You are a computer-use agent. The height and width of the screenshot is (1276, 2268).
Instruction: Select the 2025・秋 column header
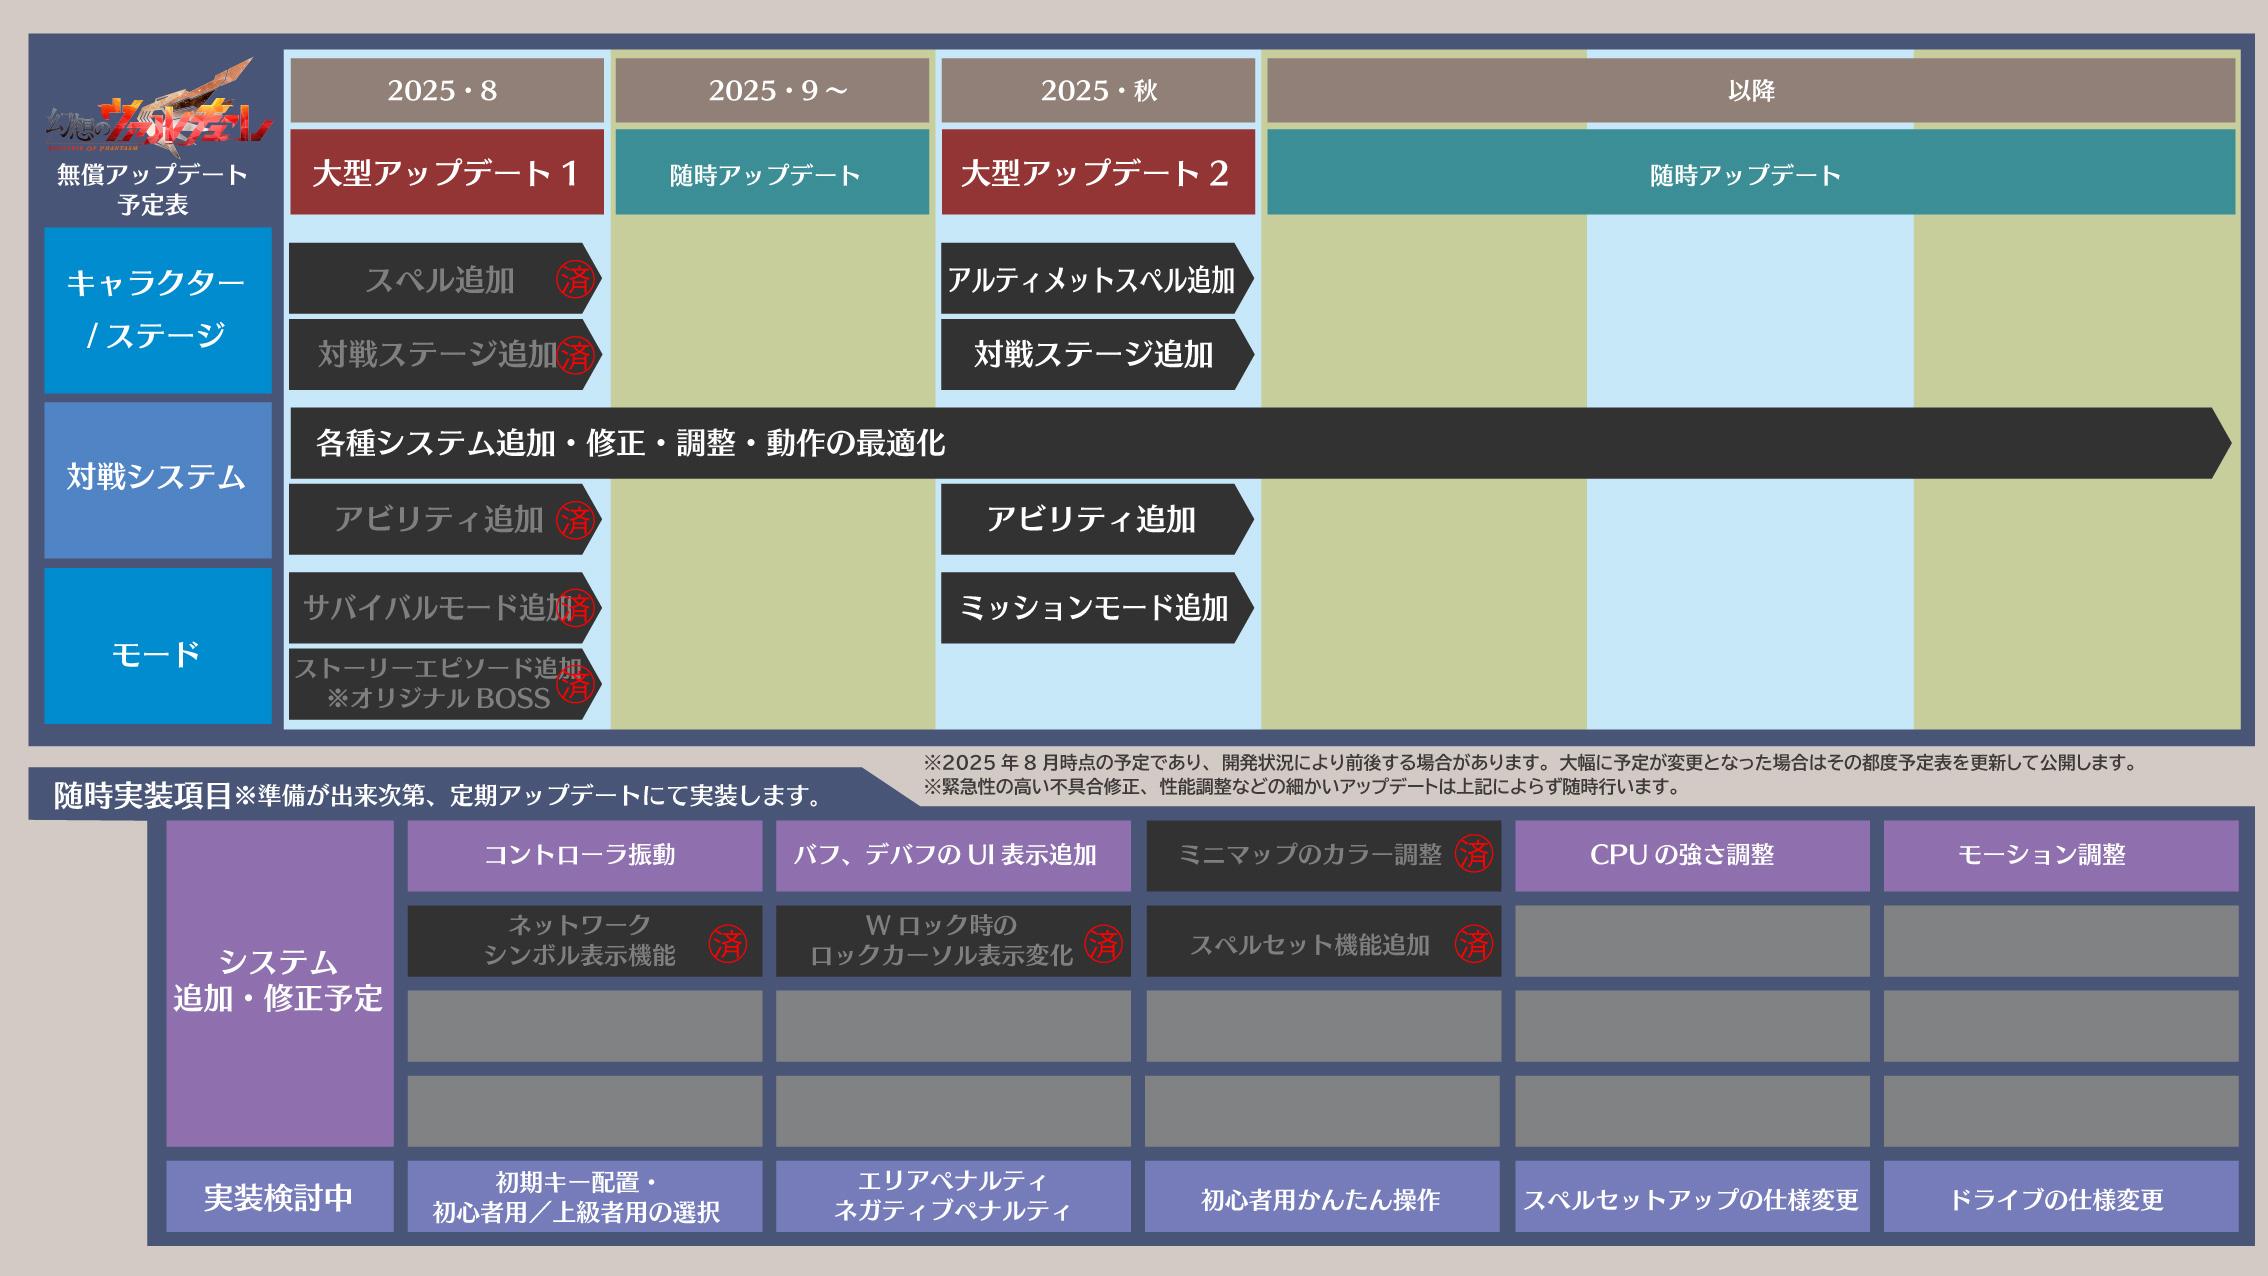click(1097, 91)
